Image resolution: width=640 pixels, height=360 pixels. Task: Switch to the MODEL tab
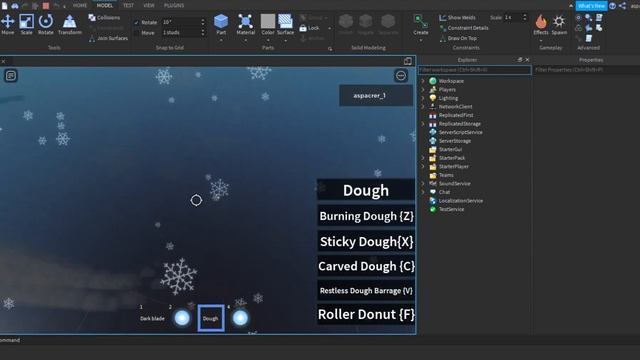(x=105, y=5)
